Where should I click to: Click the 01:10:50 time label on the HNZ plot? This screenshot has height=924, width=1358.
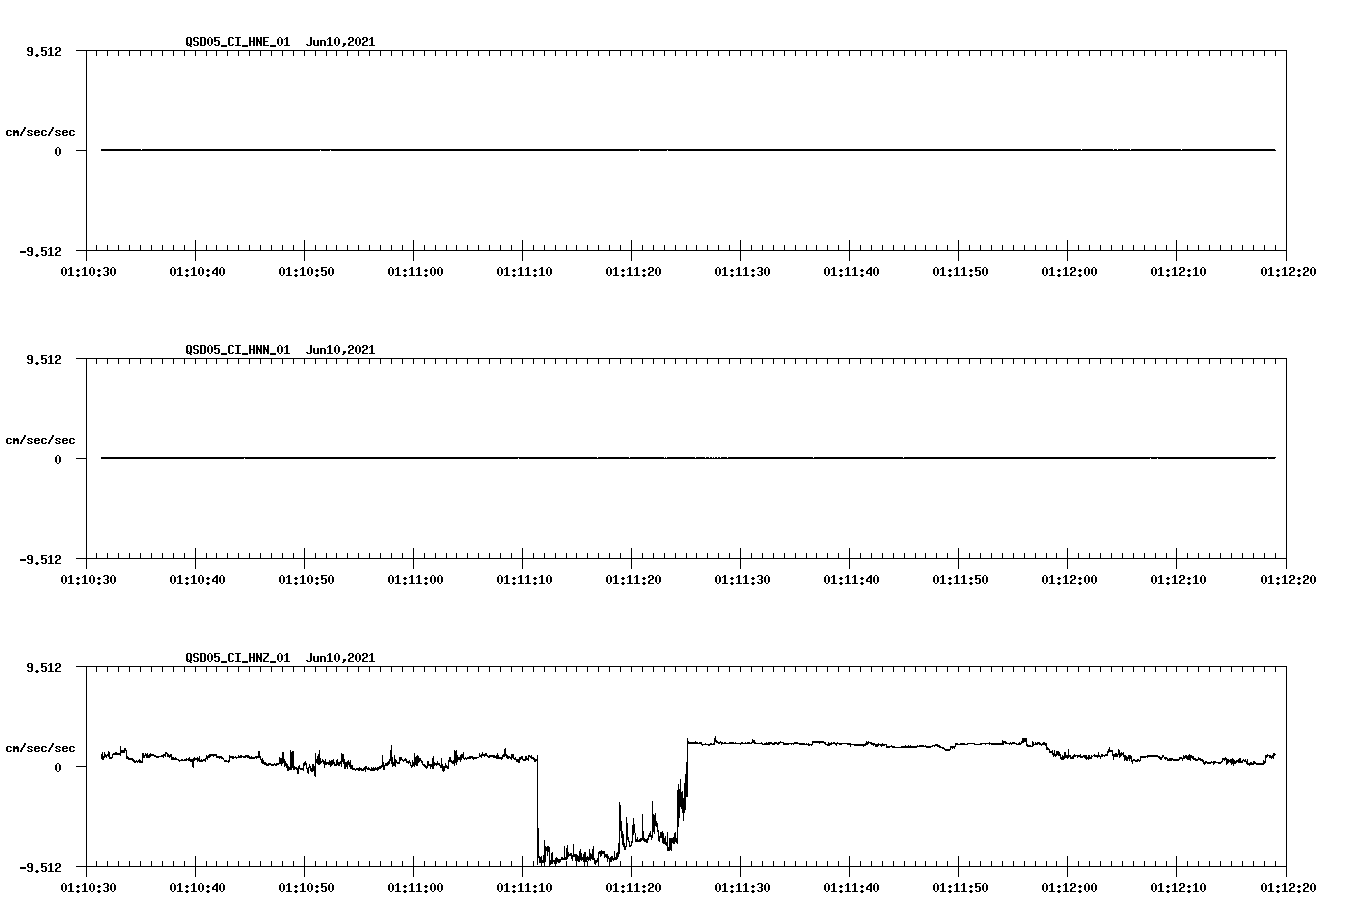coord(305,888)
